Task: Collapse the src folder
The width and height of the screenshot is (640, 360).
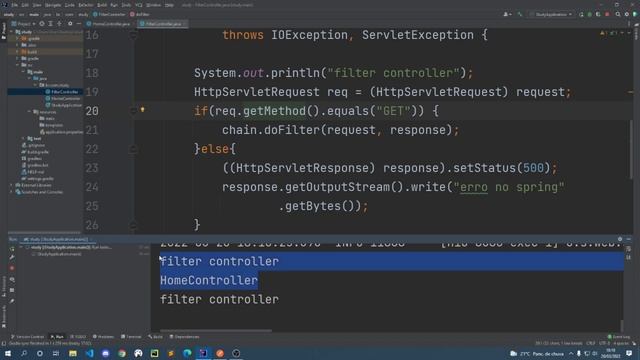Action: (x=17, y=65)
